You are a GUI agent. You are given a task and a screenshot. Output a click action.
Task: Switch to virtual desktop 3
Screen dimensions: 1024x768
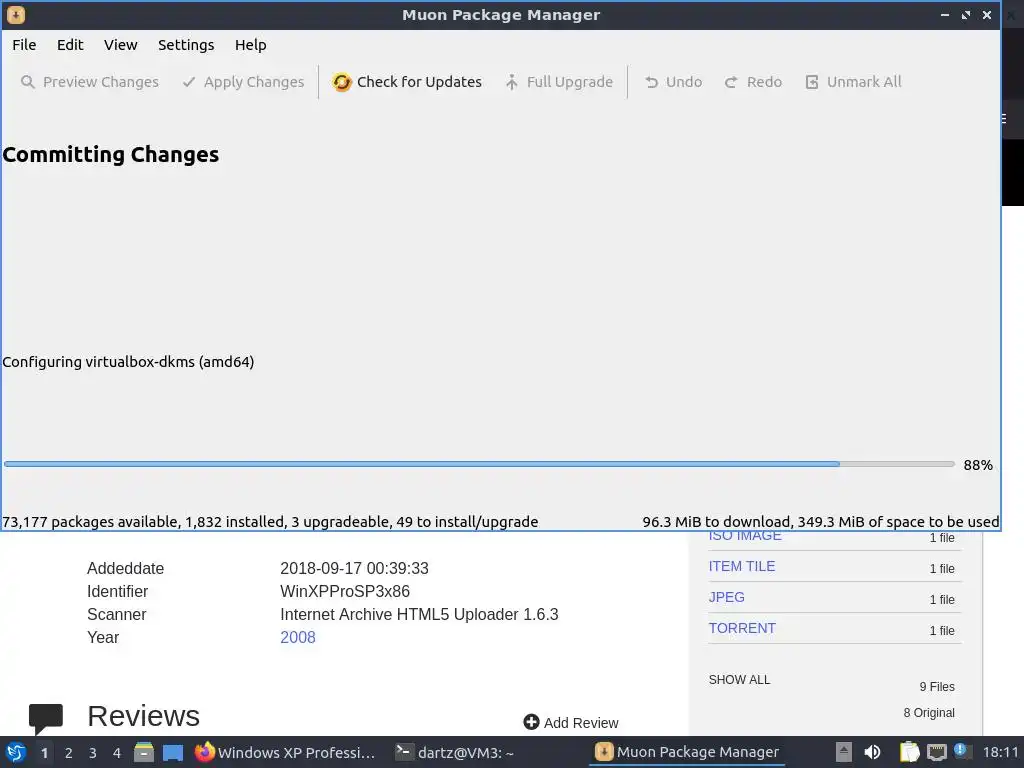[x=93, y=753]
